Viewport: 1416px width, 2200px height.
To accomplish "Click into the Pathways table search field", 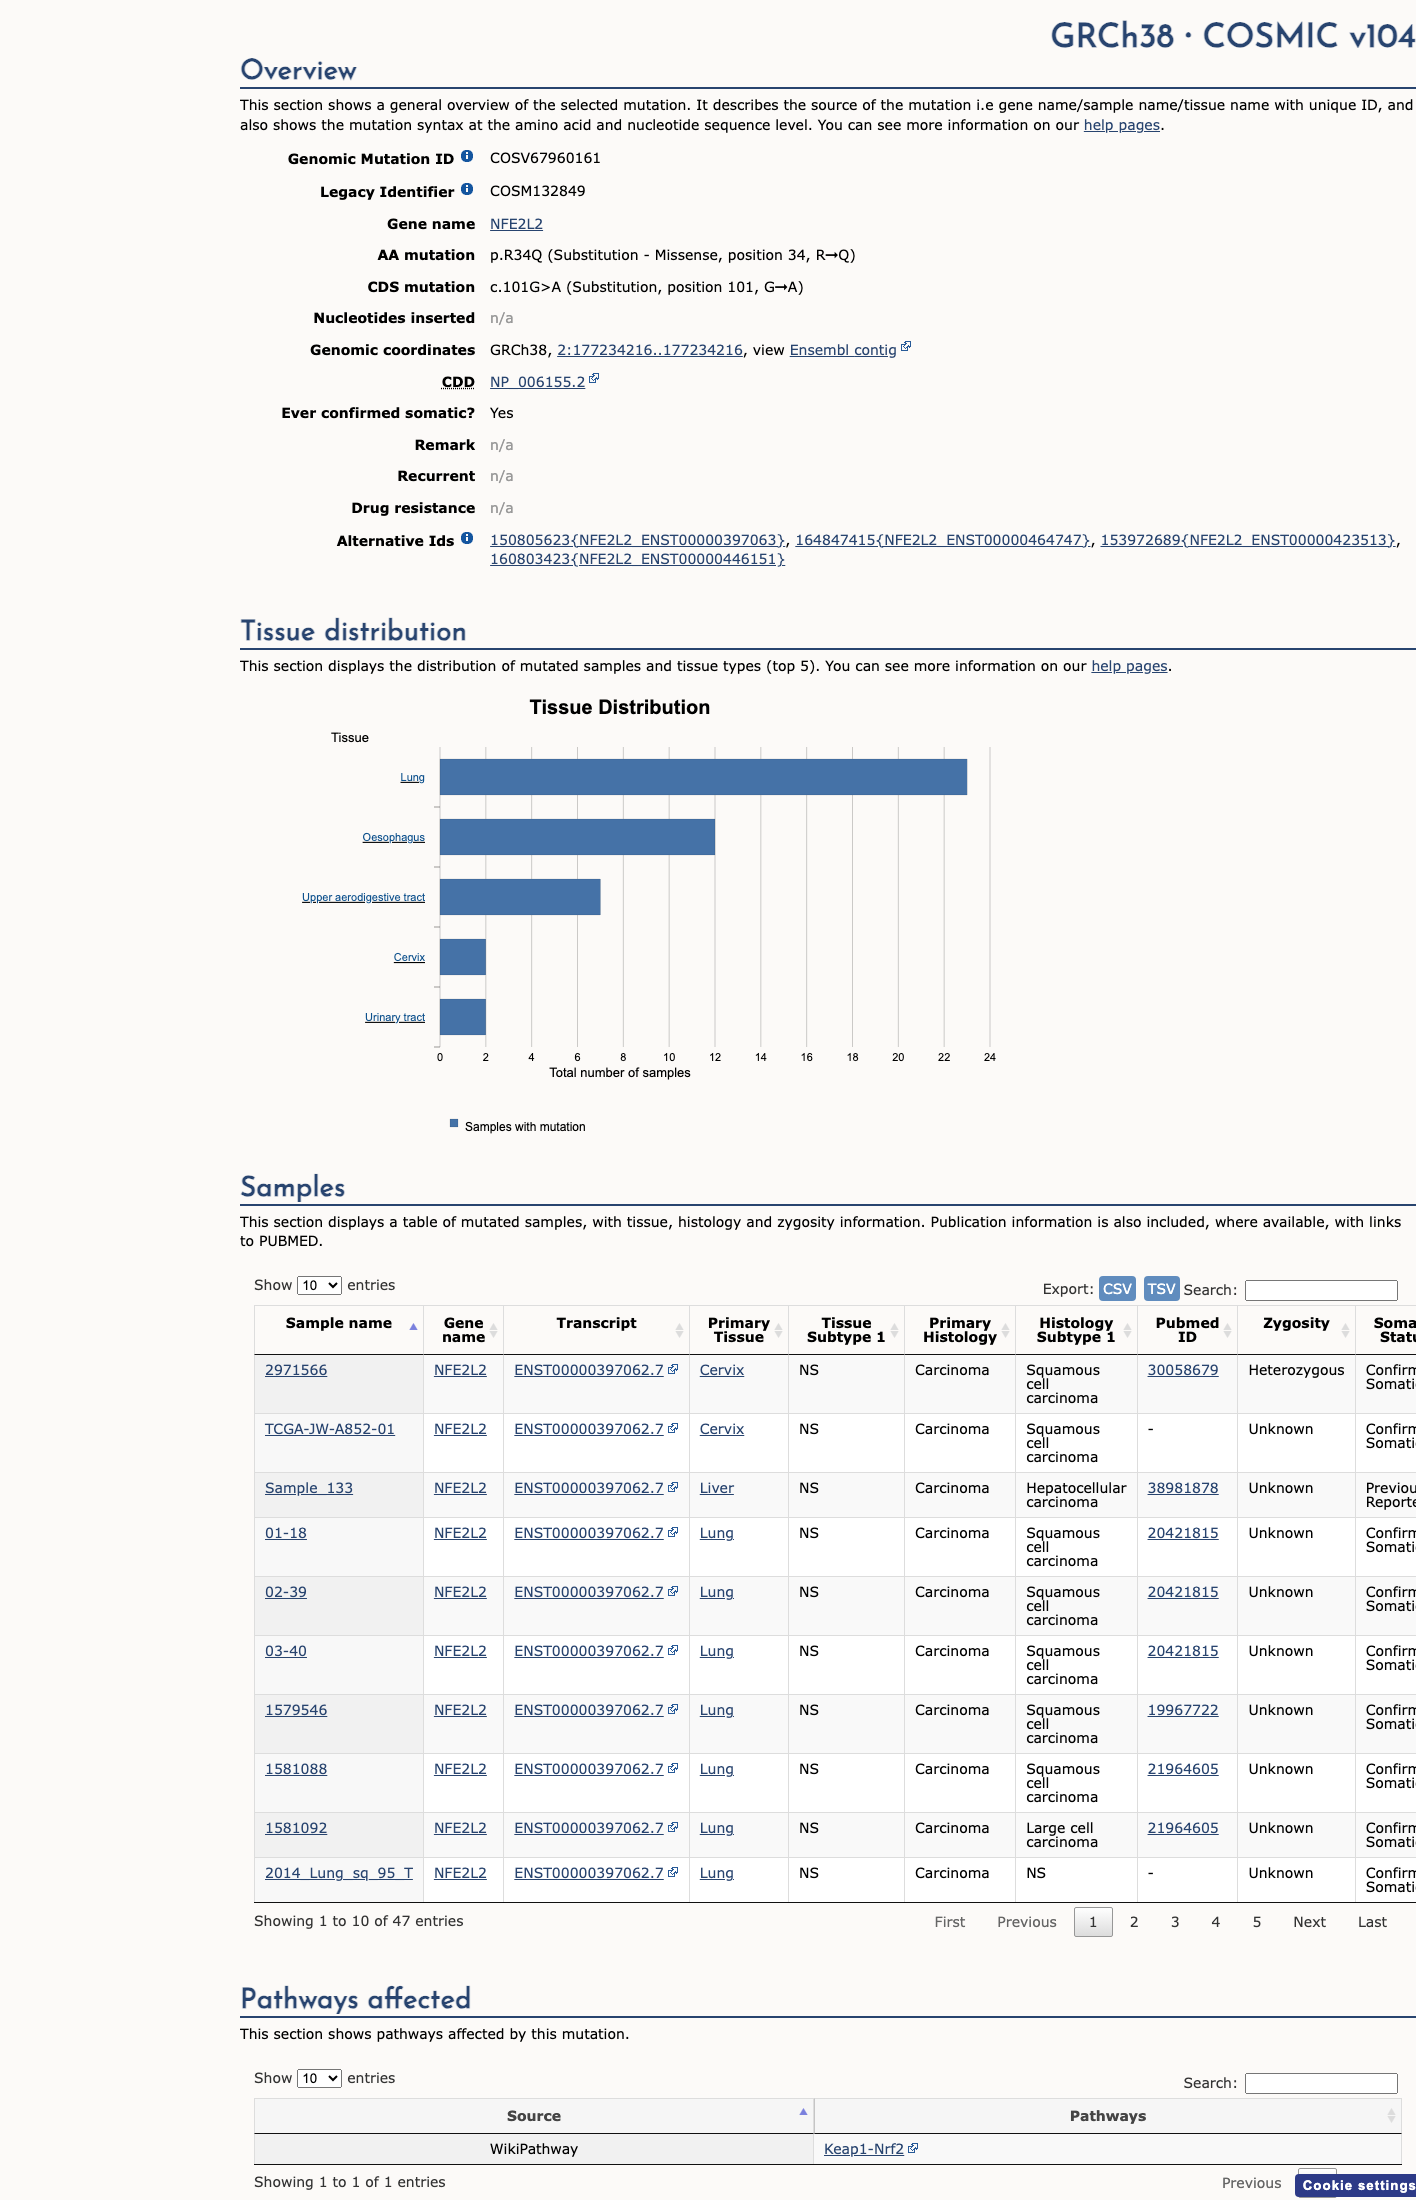I will 1321,2083.
